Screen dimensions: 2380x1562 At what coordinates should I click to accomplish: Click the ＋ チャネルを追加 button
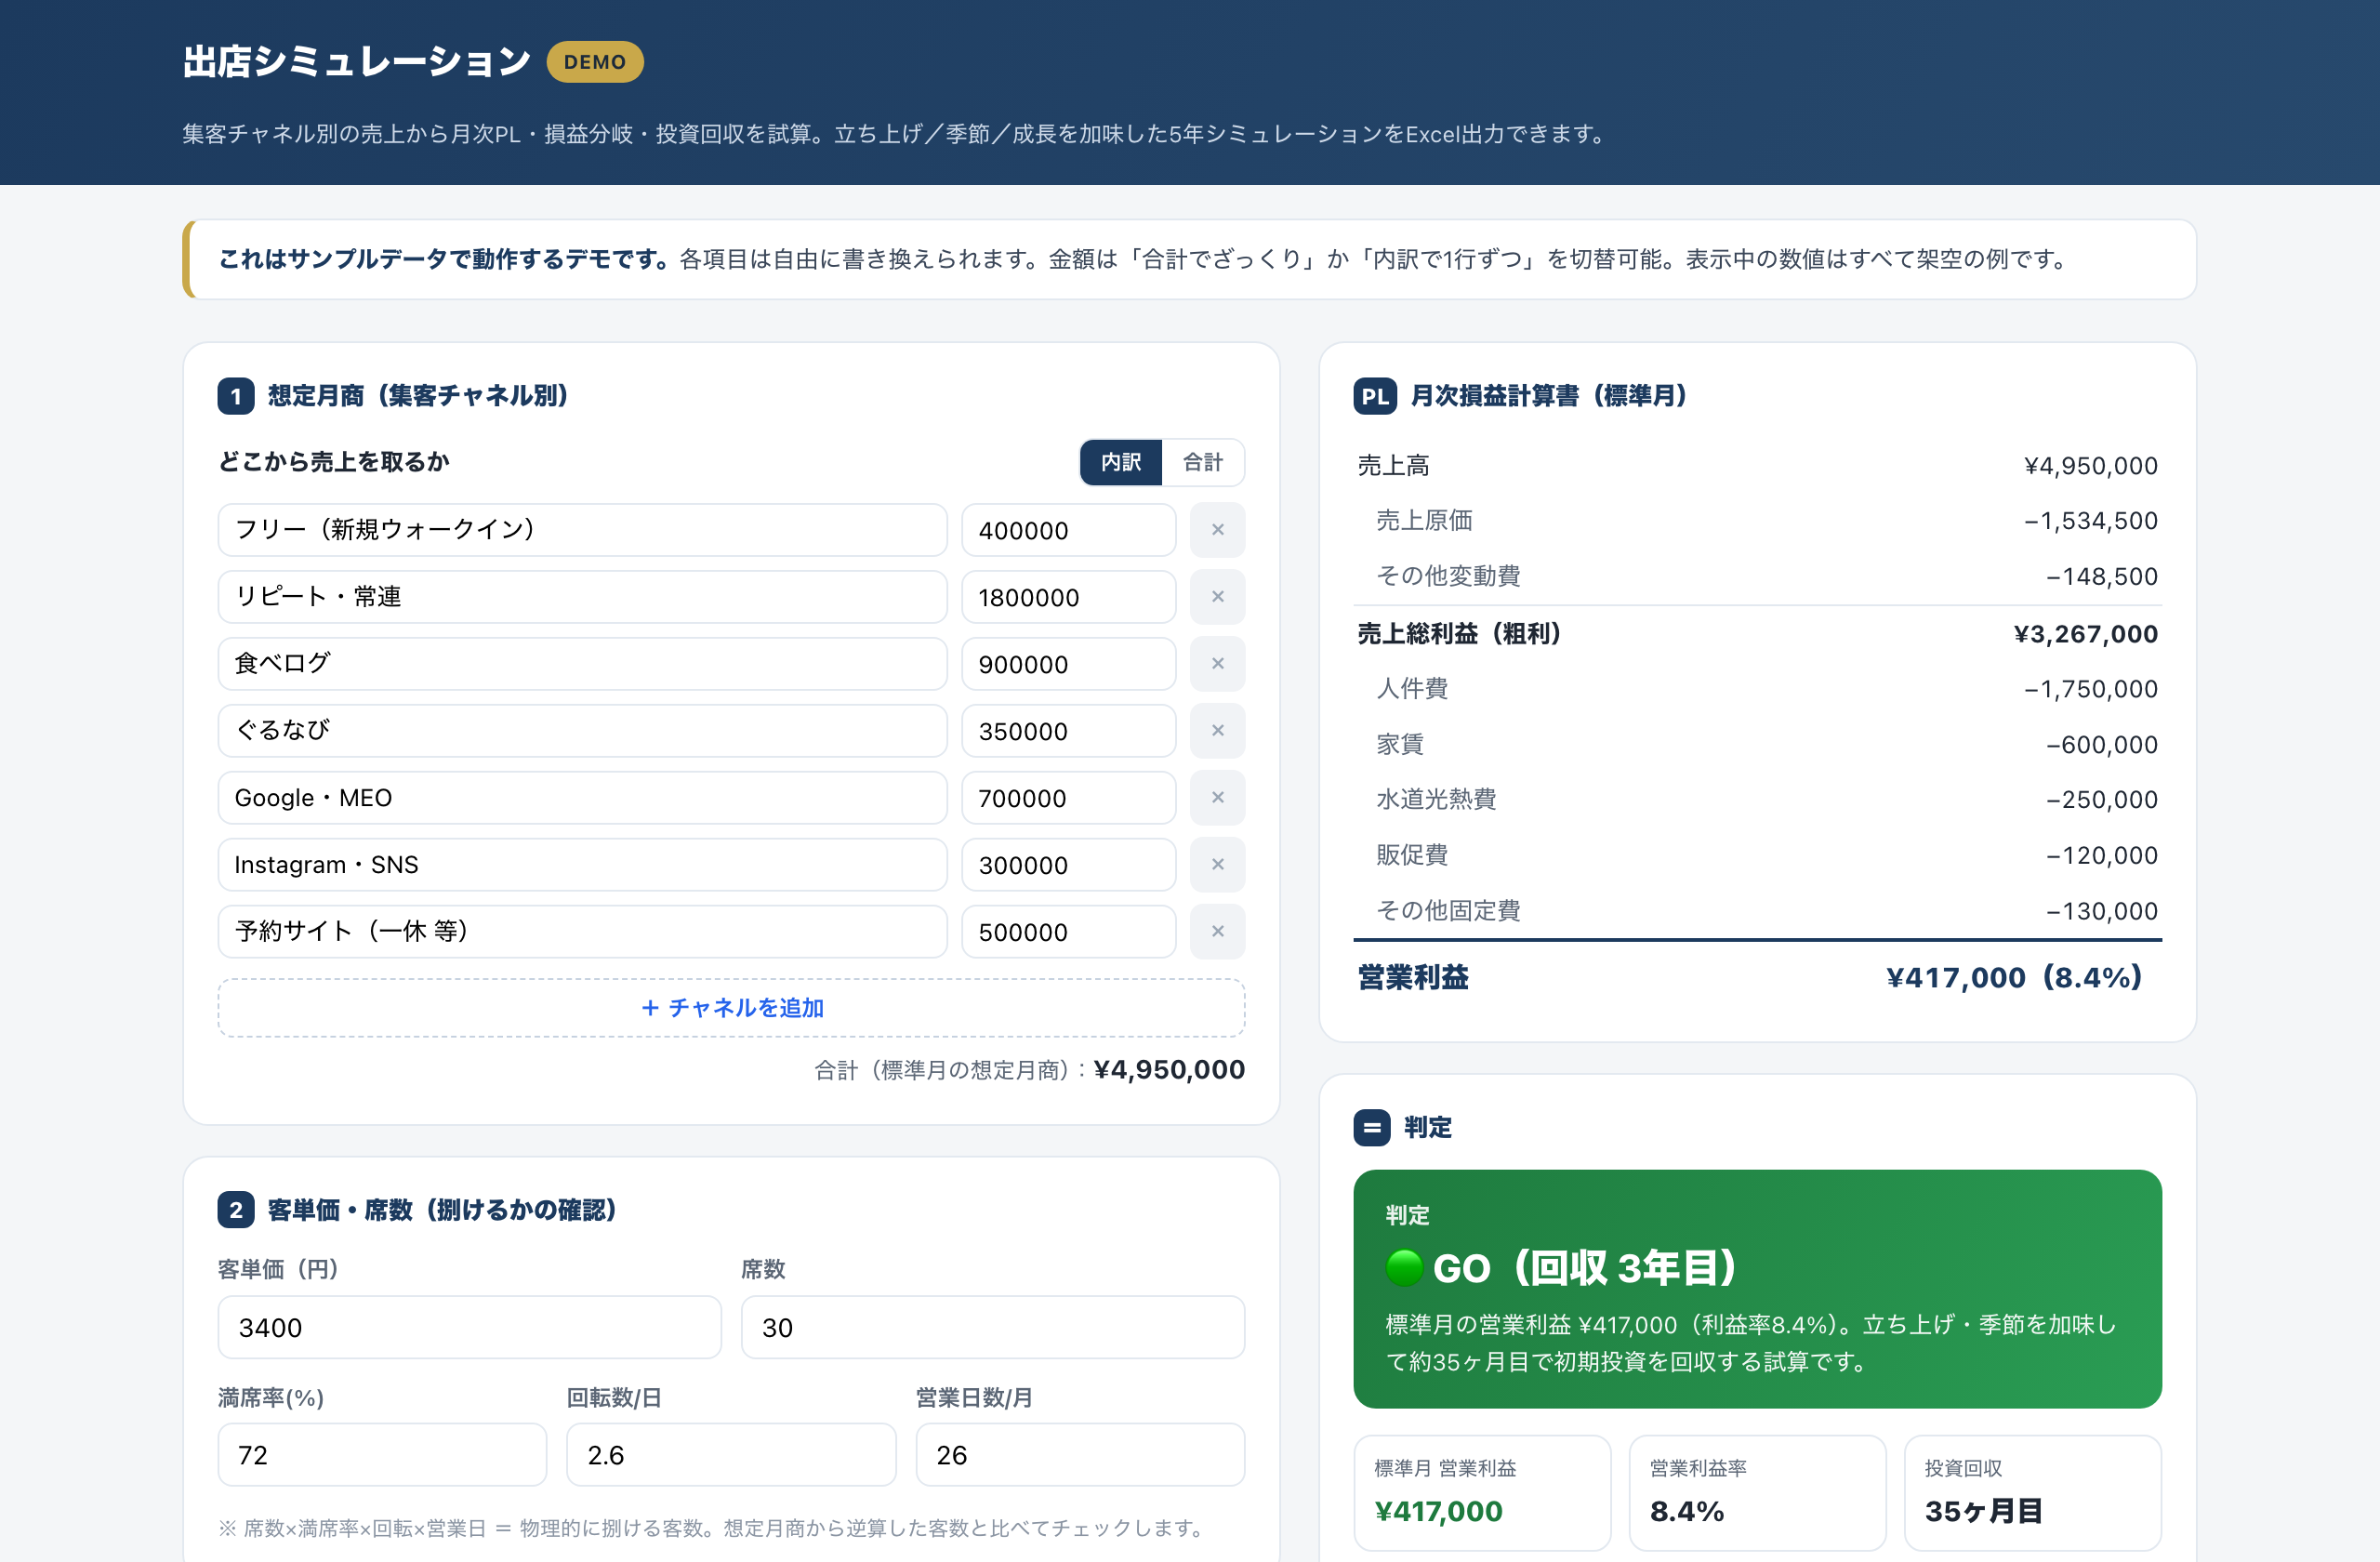point(731,1008)
